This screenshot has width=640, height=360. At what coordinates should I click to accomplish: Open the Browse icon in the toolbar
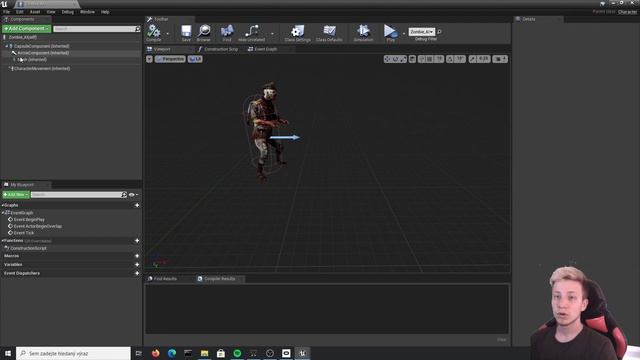[204, 33]
